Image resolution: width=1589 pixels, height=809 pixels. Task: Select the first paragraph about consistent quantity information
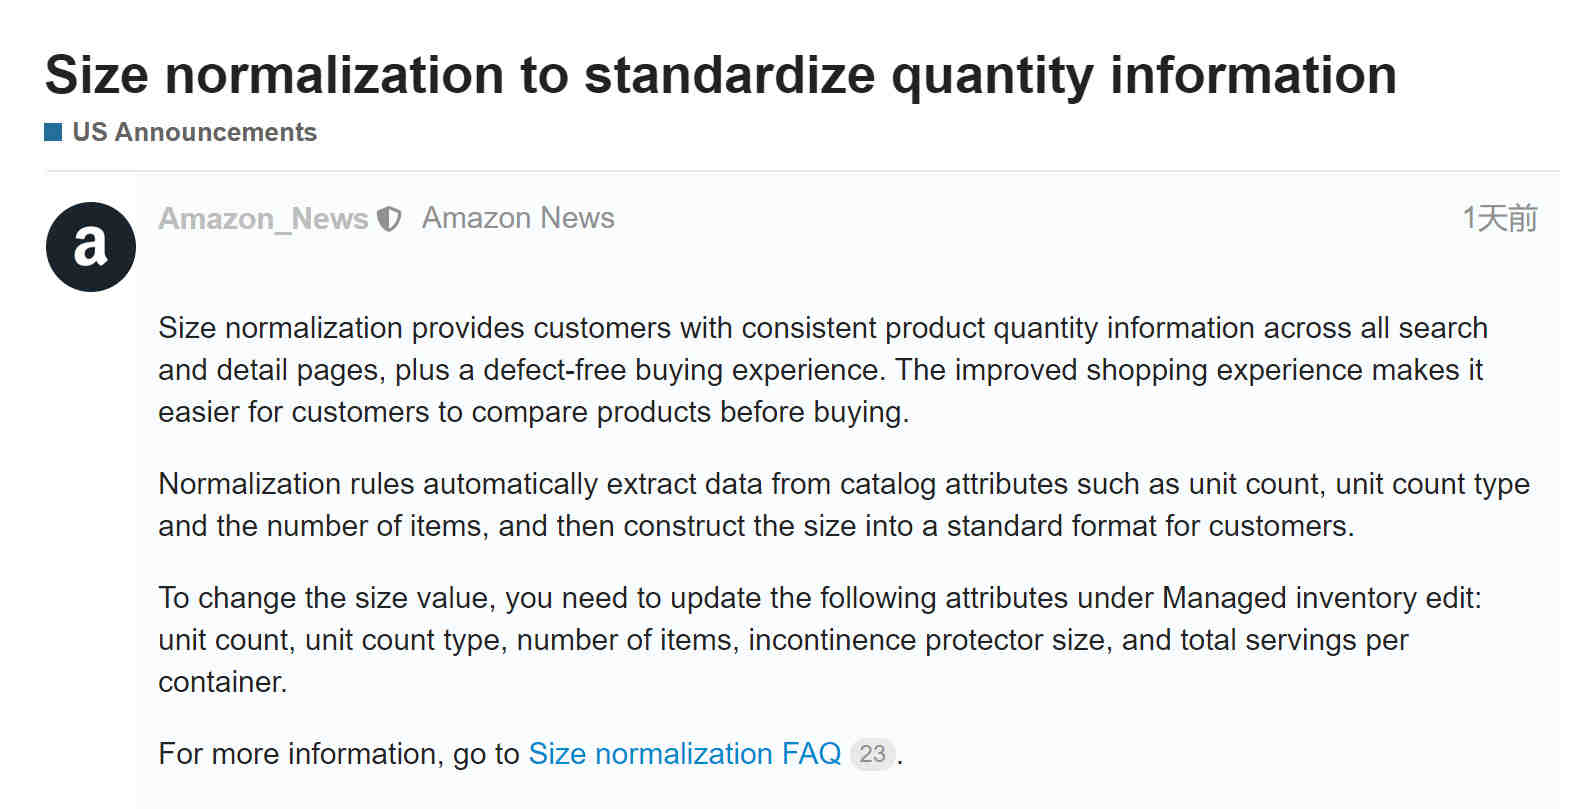tap(823, 370)
